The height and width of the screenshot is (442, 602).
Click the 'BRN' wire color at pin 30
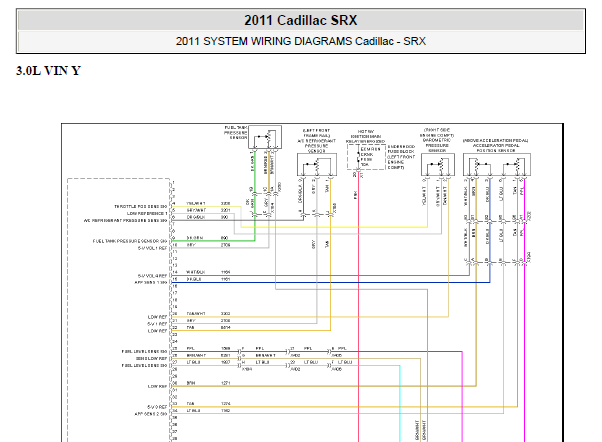tap(191, 383)
